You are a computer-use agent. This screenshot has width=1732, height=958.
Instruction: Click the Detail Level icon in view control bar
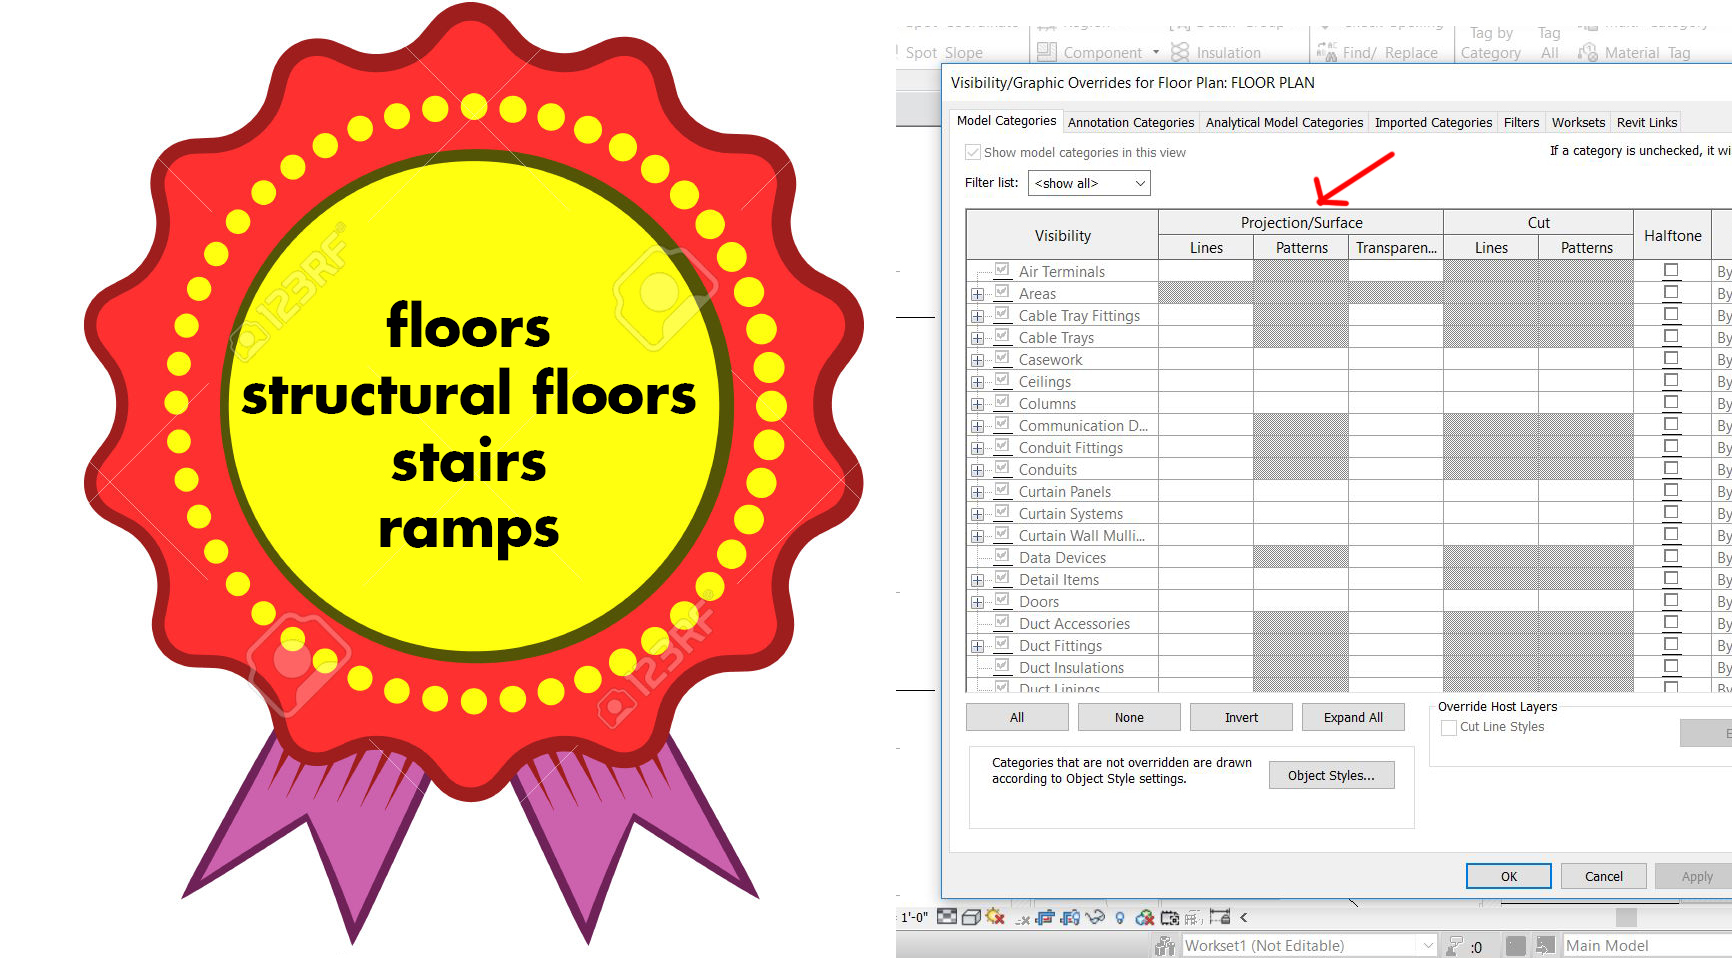pyautogui.click(x=947, y=917)
